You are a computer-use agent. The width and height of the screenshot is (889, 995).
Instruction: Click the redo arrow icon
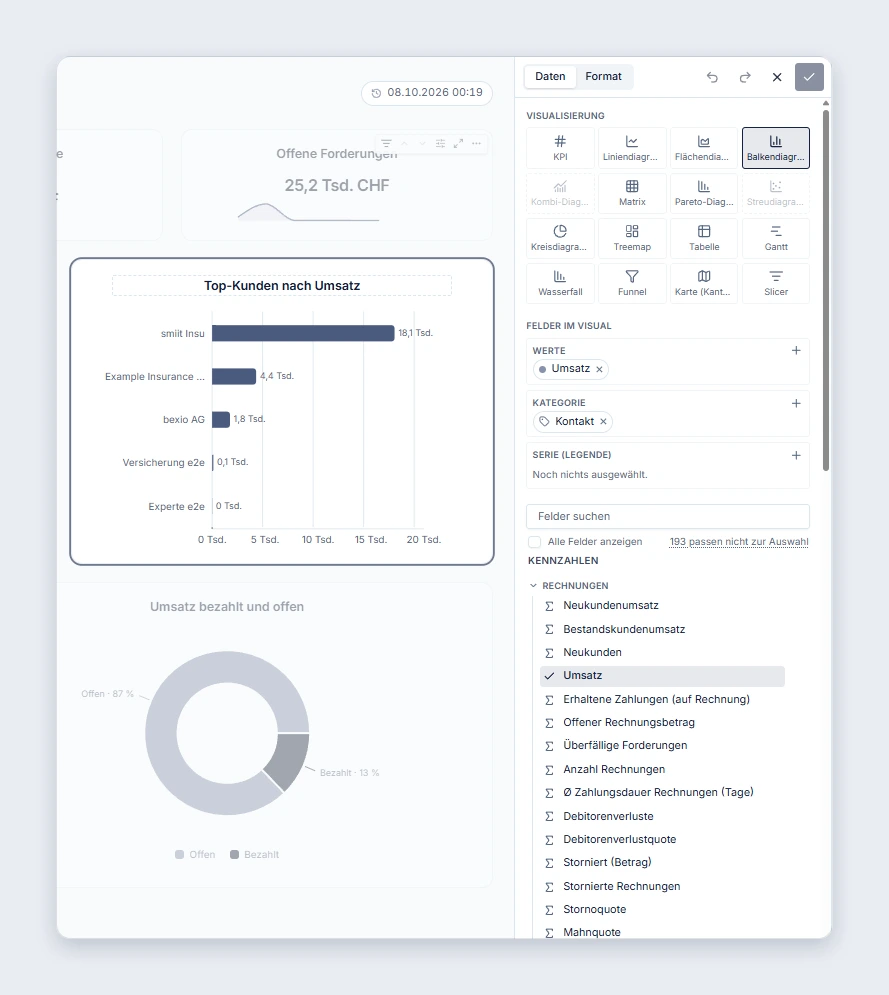[745, 77]
